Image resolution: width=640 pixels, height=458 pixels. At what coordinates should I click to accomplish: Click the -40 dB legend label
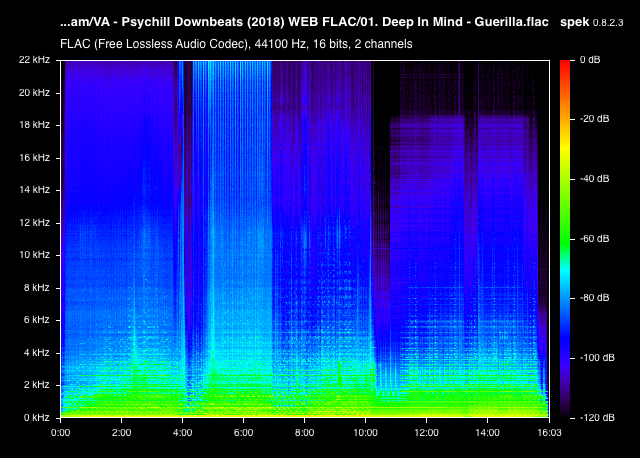coord(595,178)
